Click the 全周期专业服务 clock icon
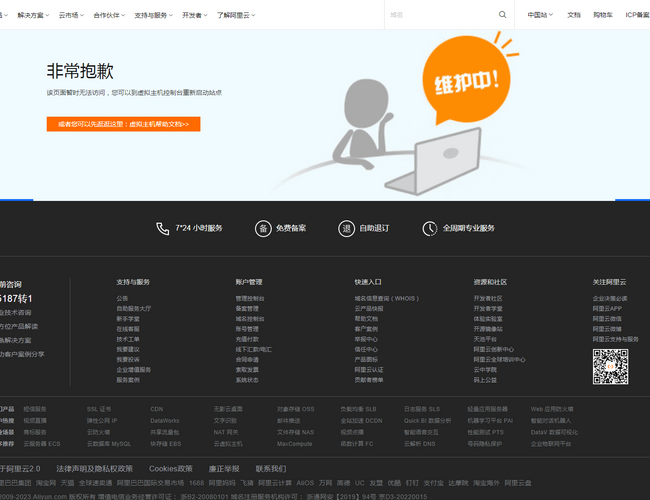This screenshot has width=650, height=500. 430,228
